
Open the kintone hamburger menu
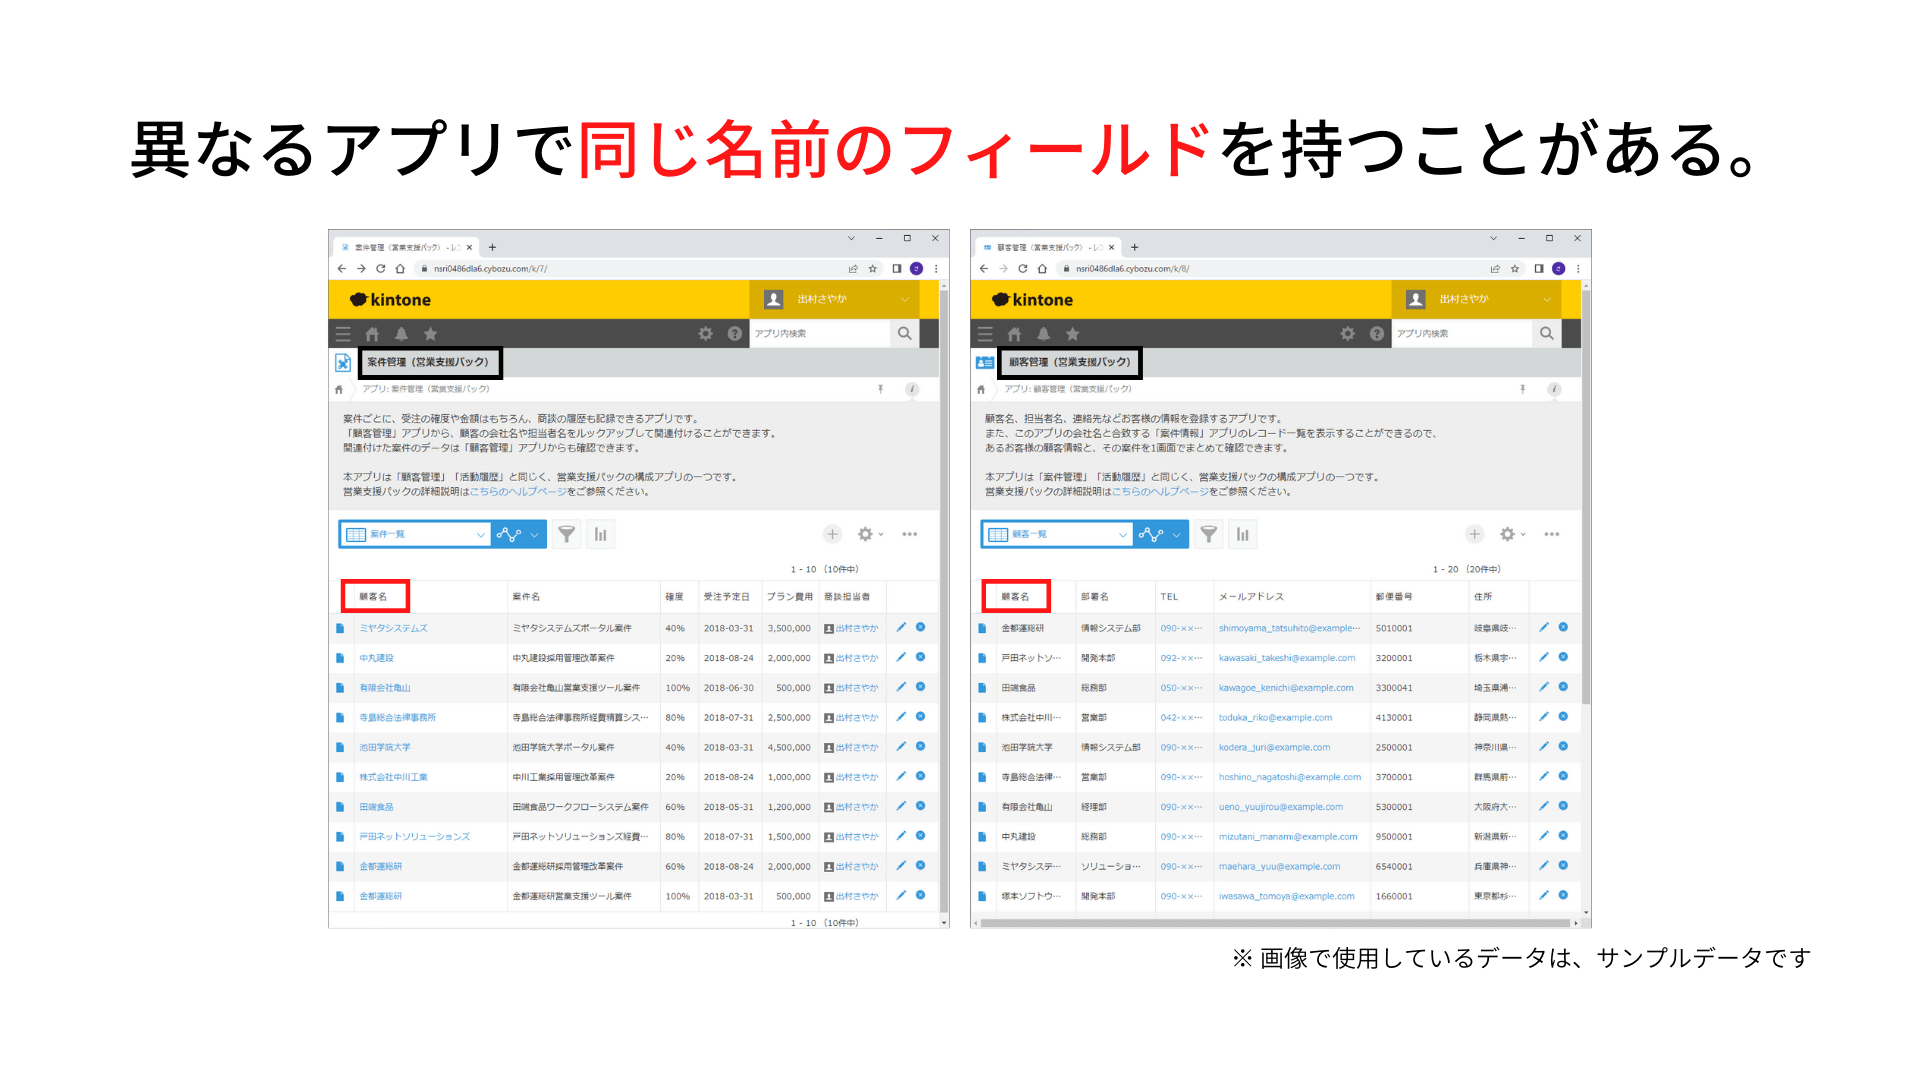tap(341, 333)
